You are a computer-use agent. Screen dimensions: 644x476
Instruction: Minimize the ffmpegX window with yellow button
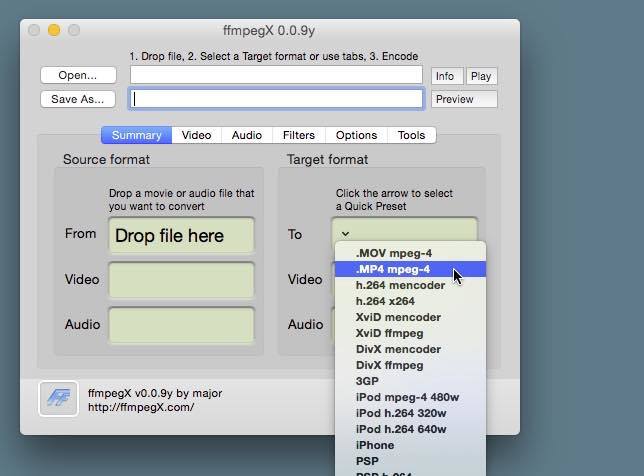pos(54,30)
